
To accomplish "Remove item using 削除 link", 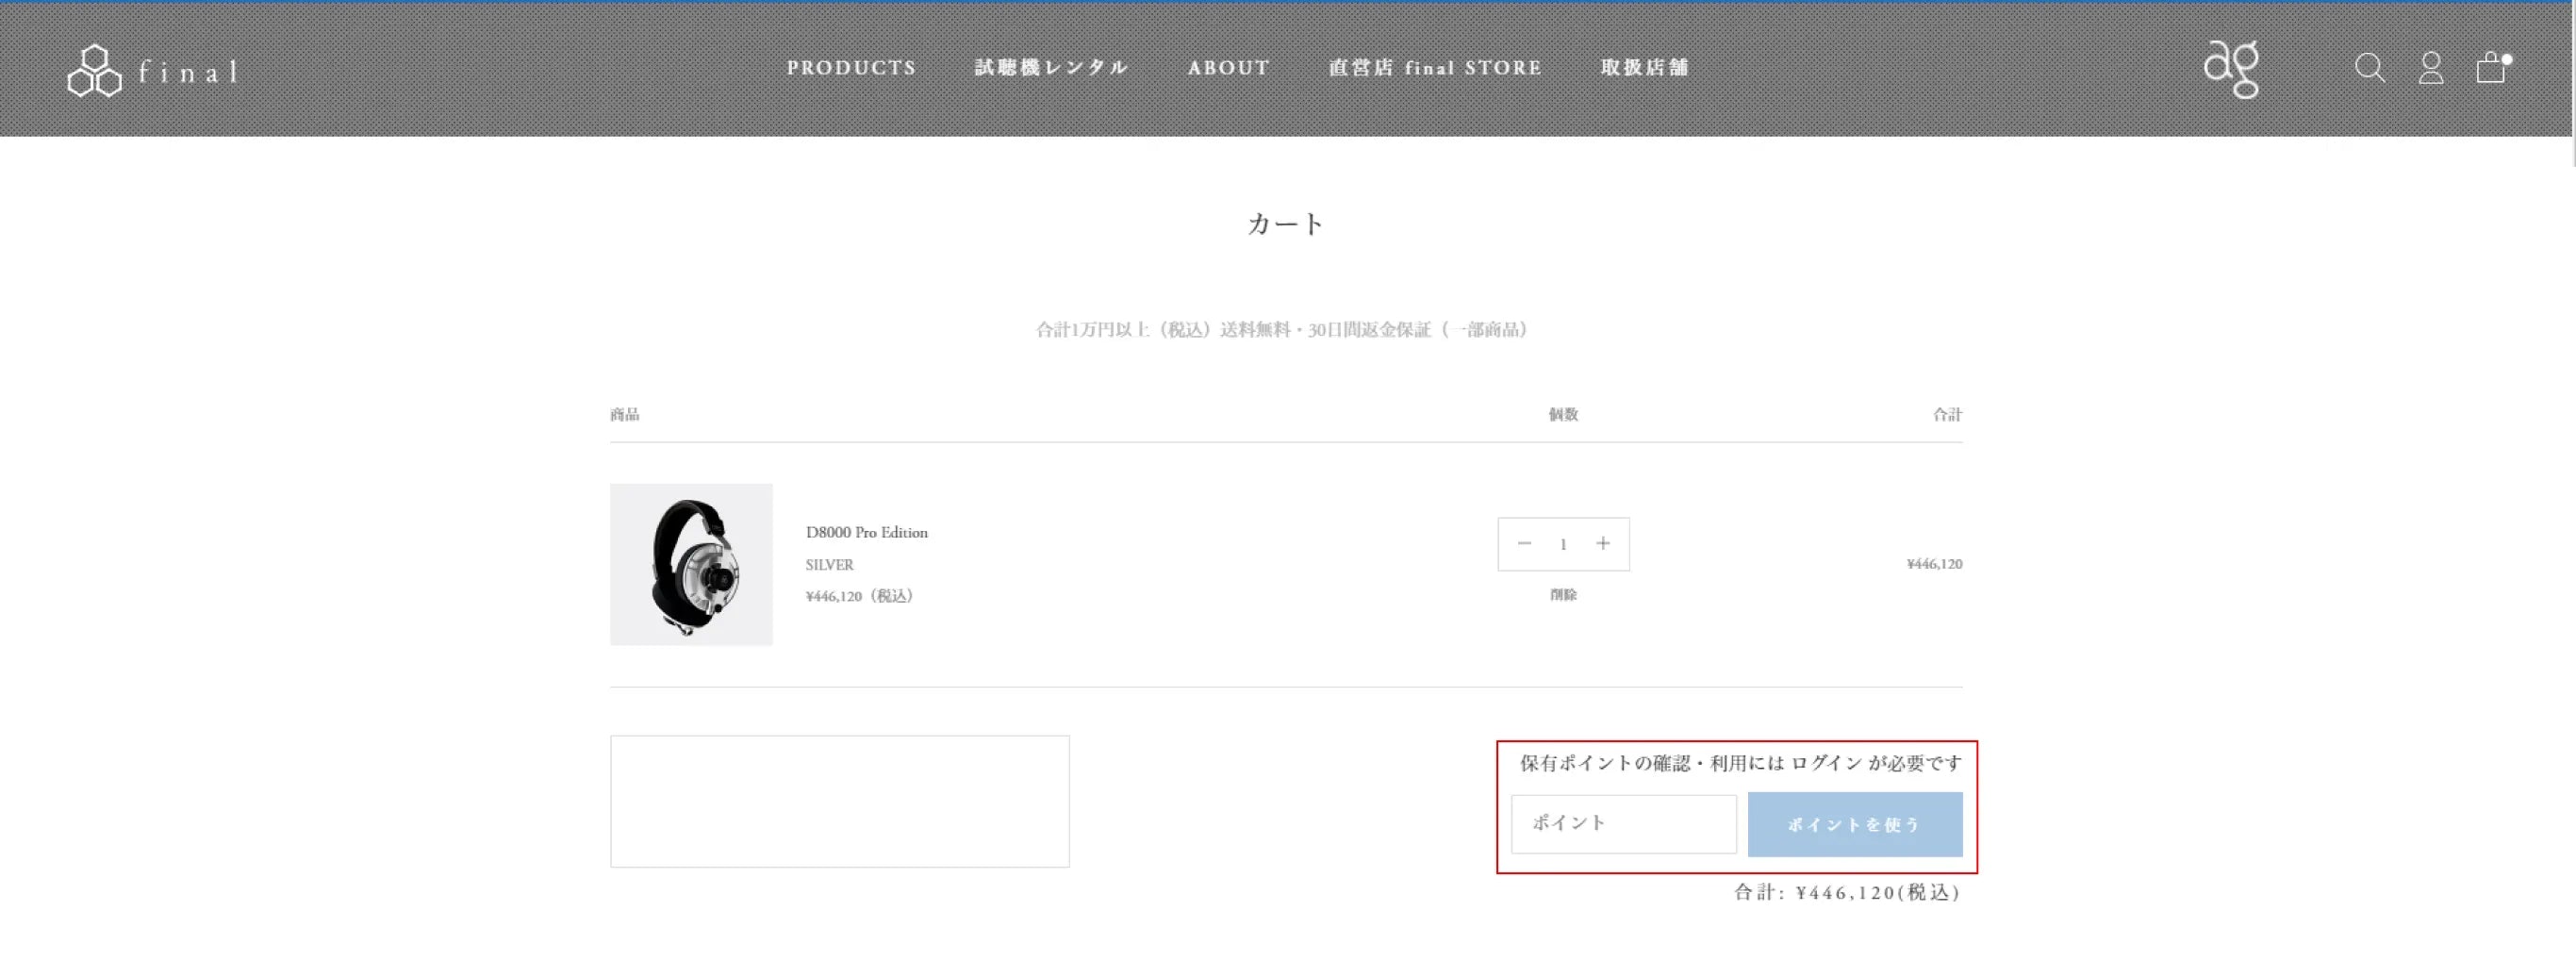I will 1563,595.
